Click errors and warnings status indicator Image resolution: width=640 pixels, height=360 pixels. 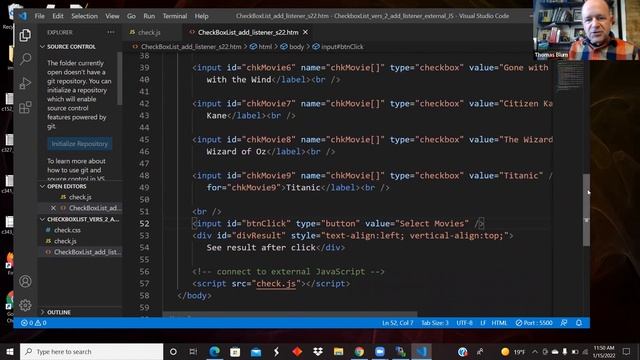(x=33, y=323)
